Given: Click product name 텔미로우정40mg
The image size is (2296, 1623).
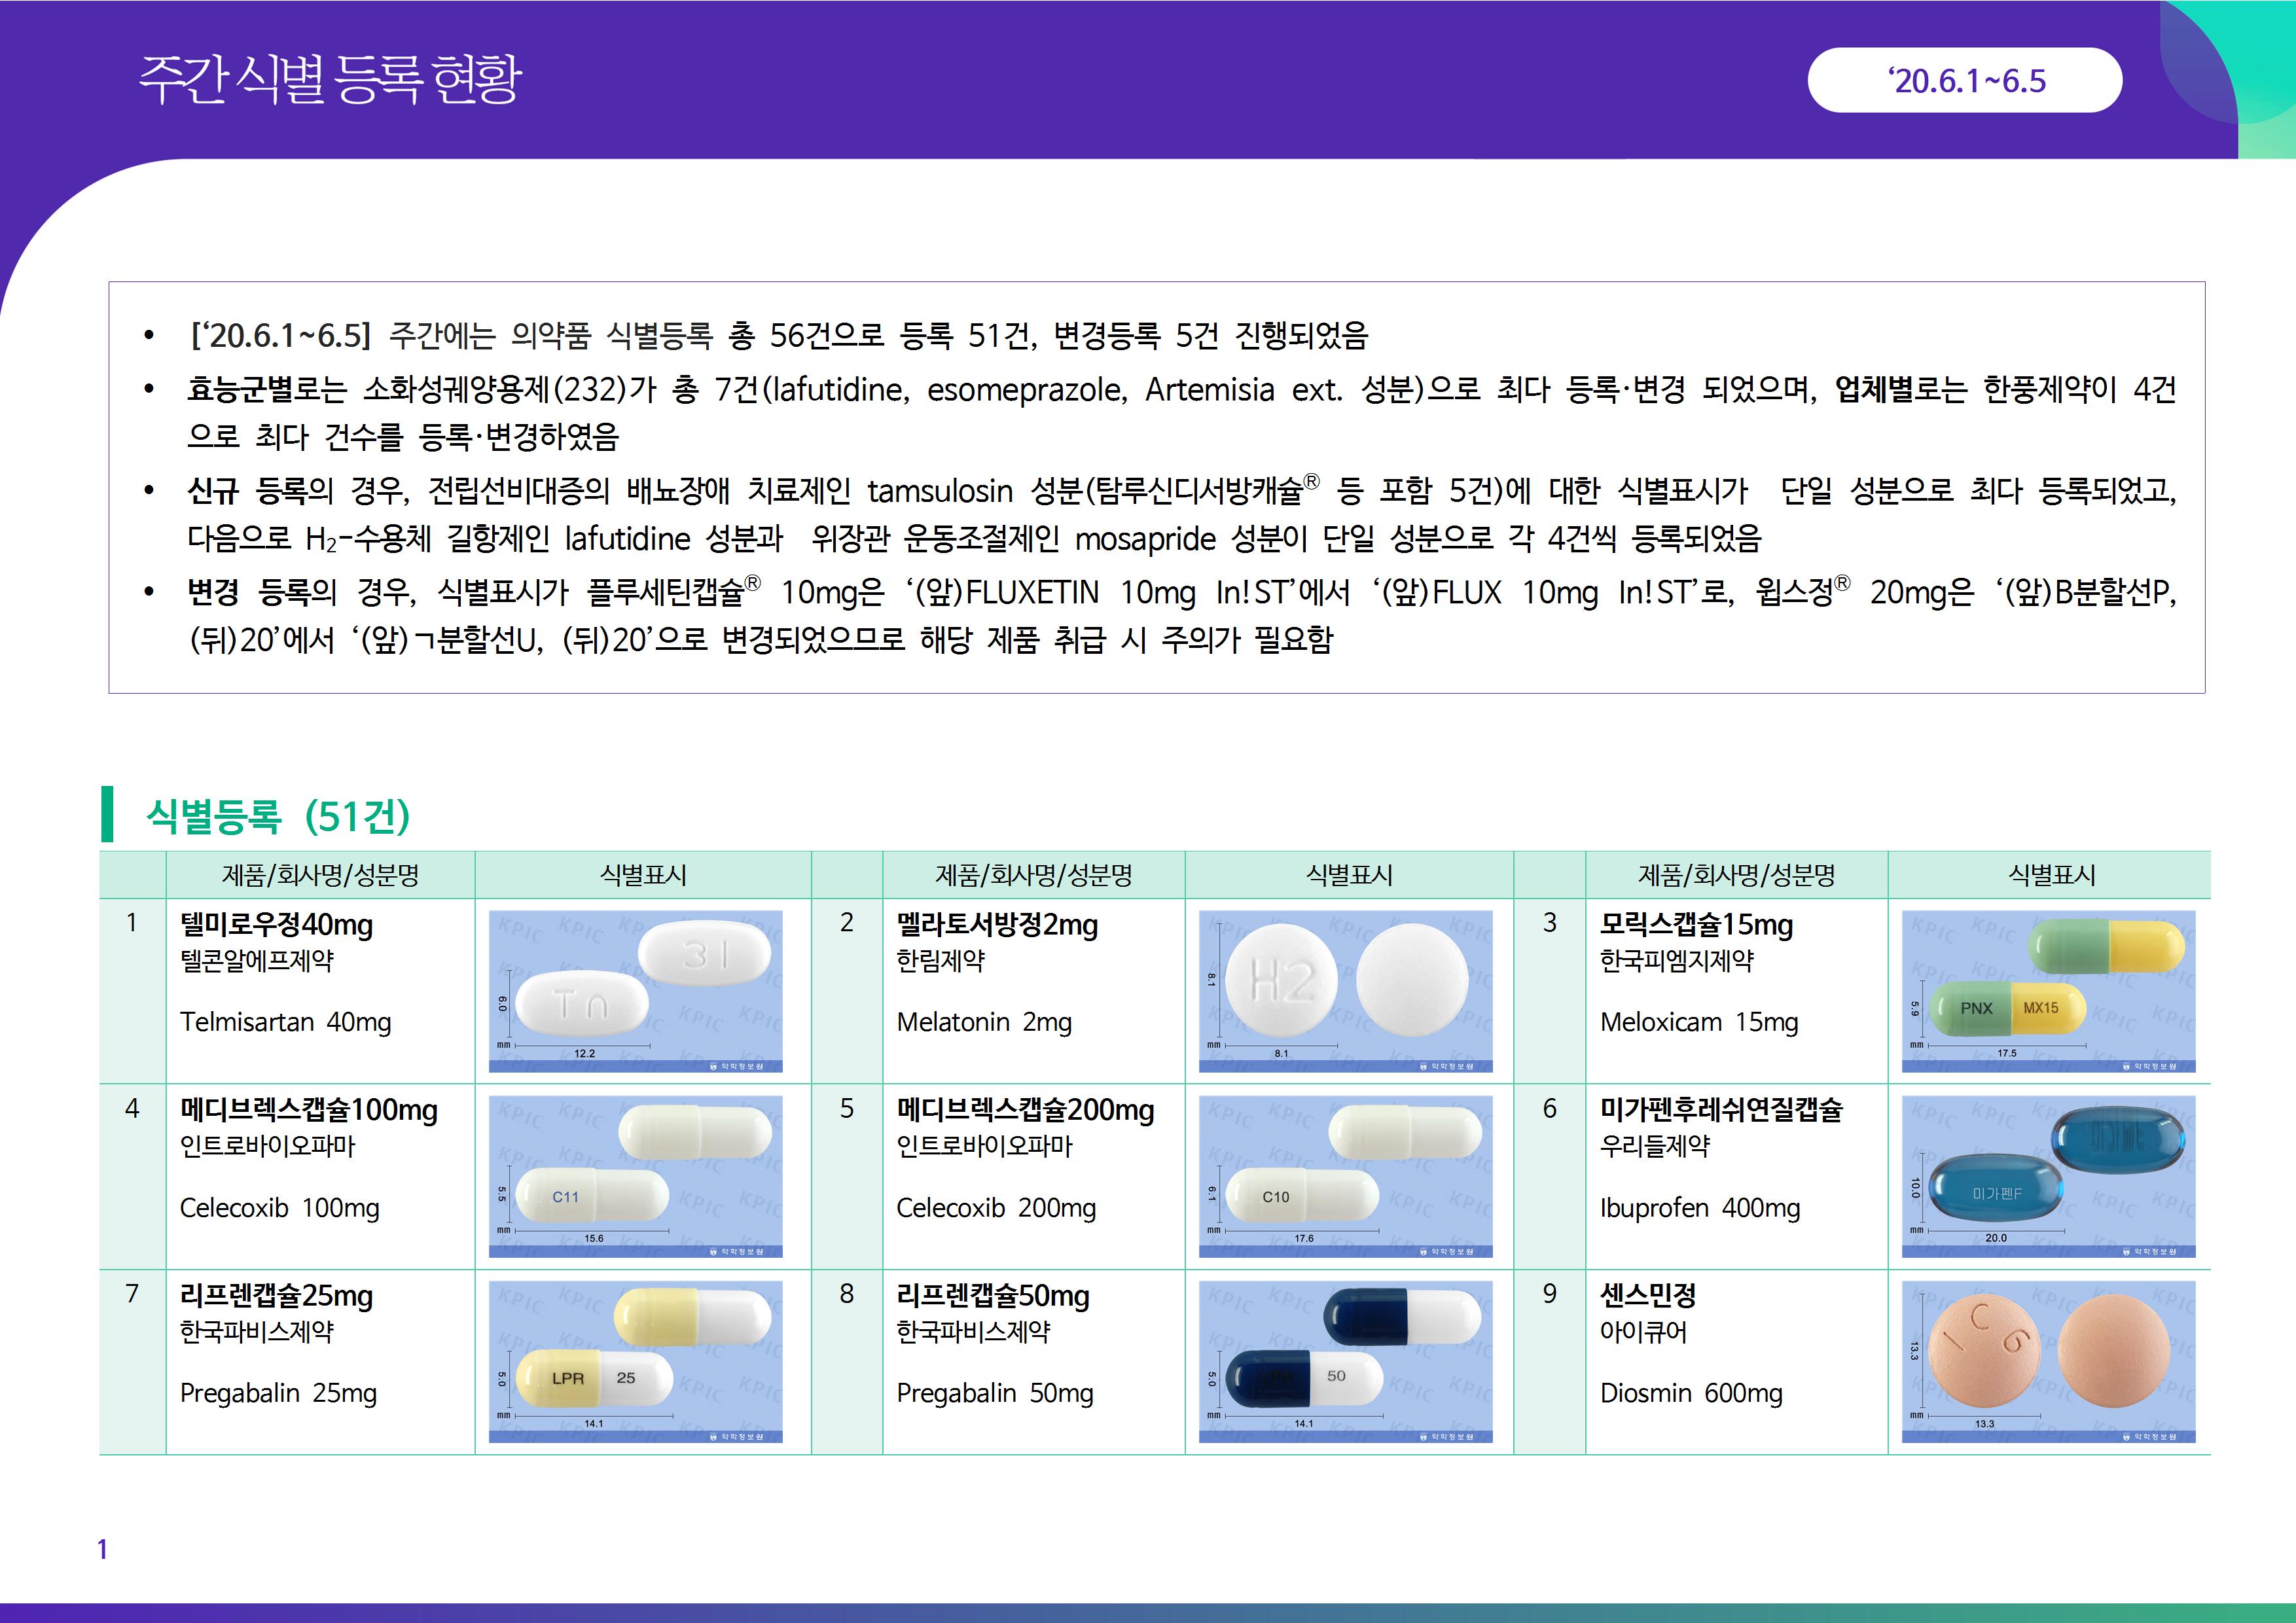Looking at the screenshot, I should [x=276, y=924].
